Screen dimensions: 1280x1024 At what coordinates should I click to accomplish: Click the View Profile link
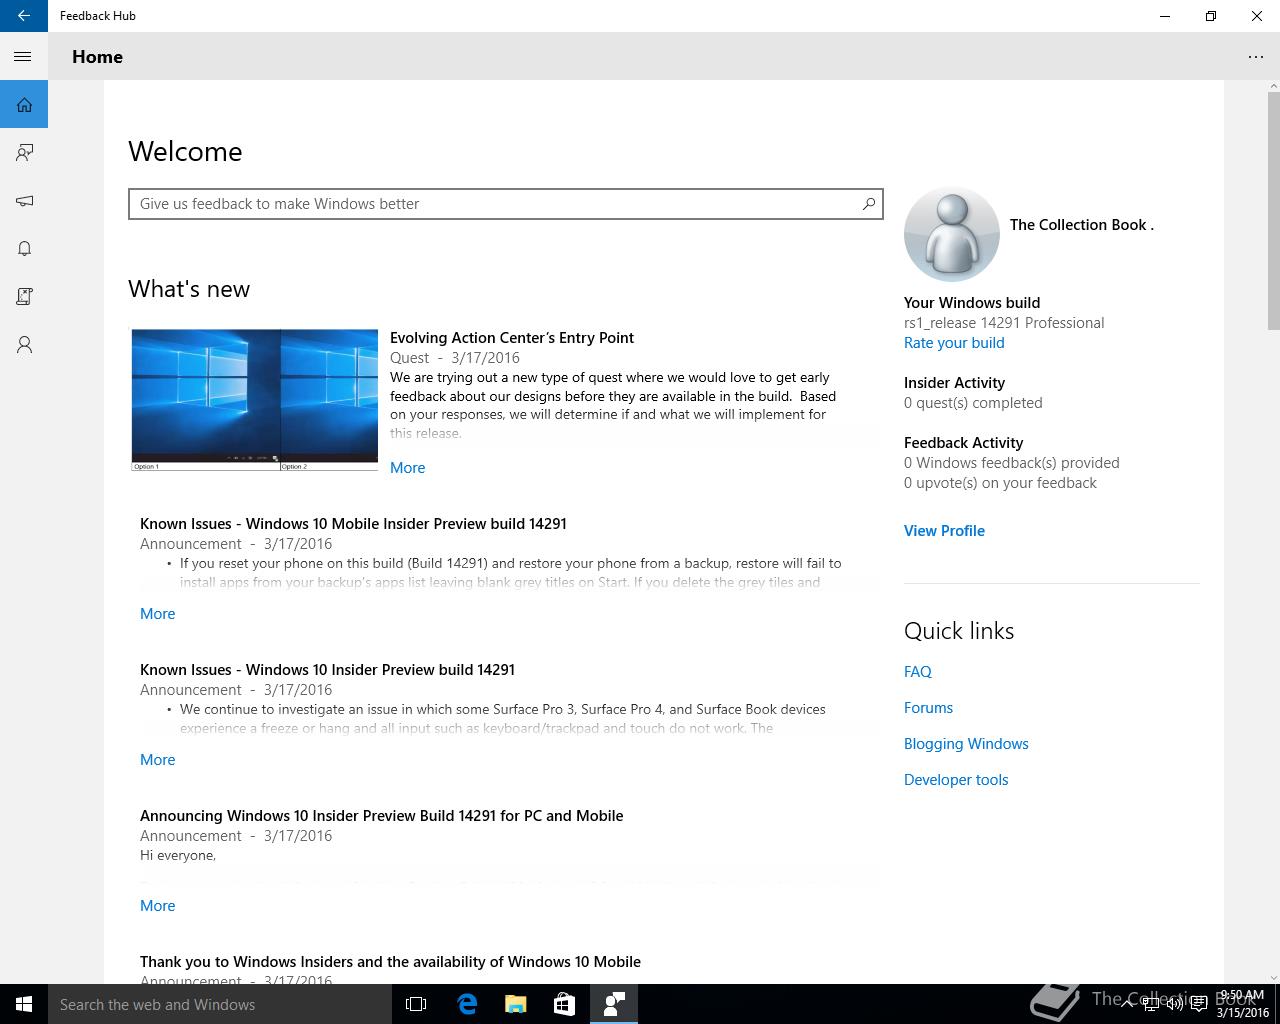944,531
